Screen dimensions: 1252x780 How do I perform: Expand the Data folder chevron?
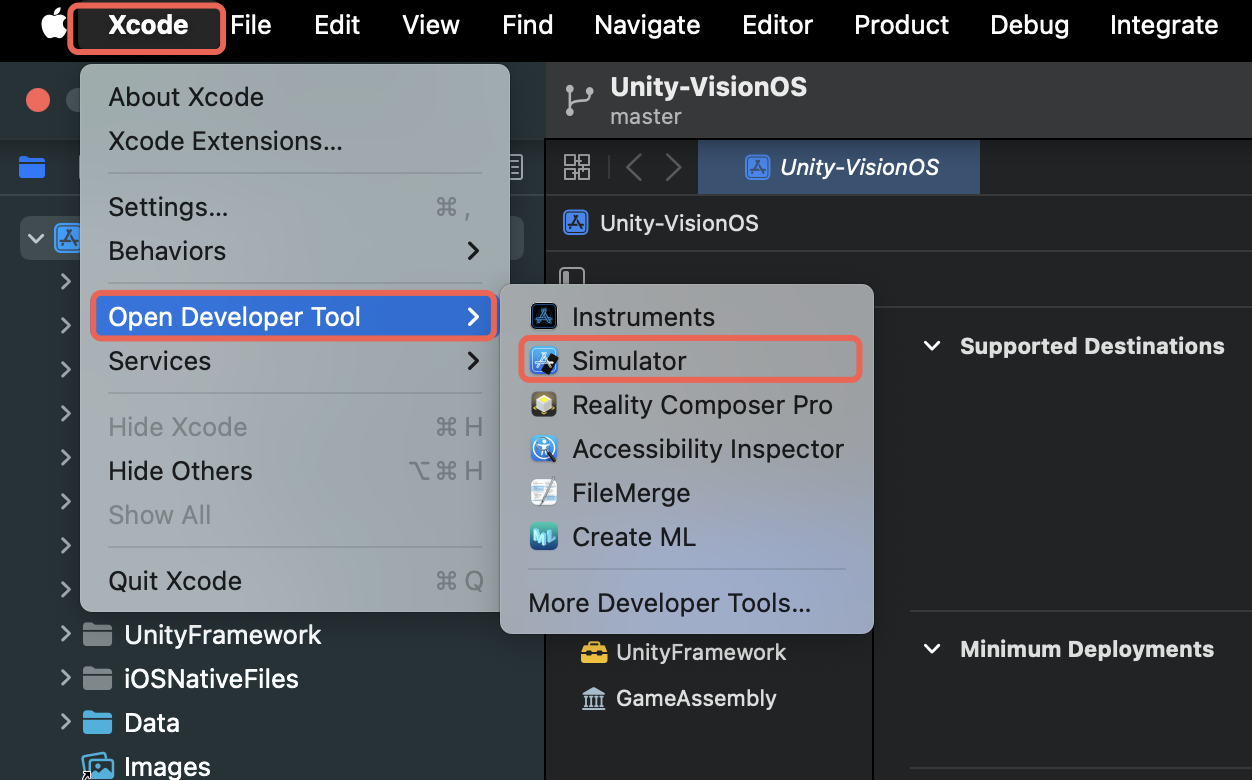pos(65,722)
